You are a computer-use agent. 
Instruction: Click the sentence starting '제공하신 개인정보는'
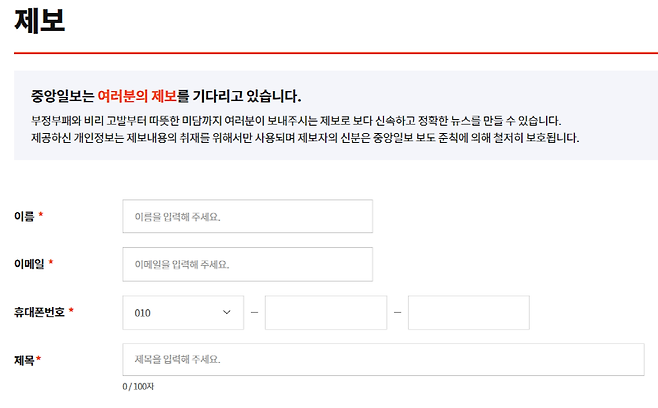[305, 138]
